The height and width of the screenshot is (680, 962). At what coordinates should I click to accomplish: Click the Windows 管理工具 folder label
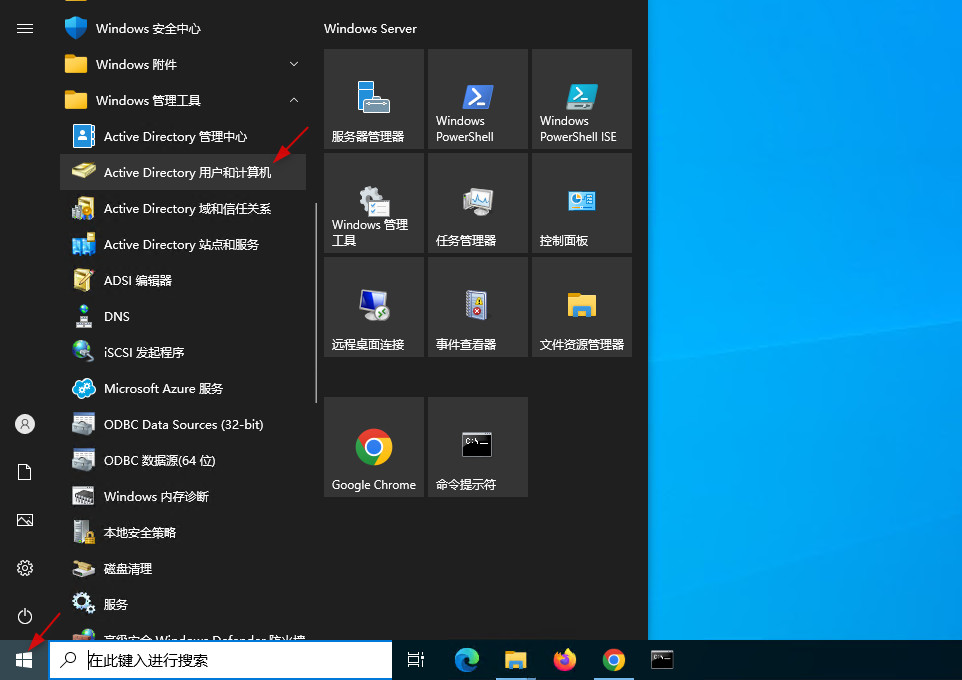[x=148, y=100]
